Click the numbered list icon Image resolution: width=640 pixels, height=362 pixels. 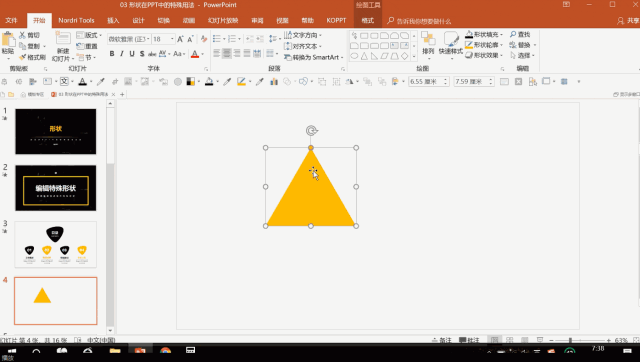coord(231,39)
